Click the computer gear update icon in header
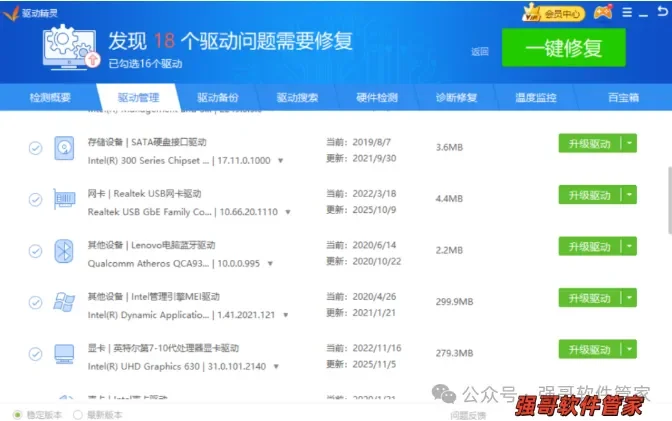 (71, 47)
